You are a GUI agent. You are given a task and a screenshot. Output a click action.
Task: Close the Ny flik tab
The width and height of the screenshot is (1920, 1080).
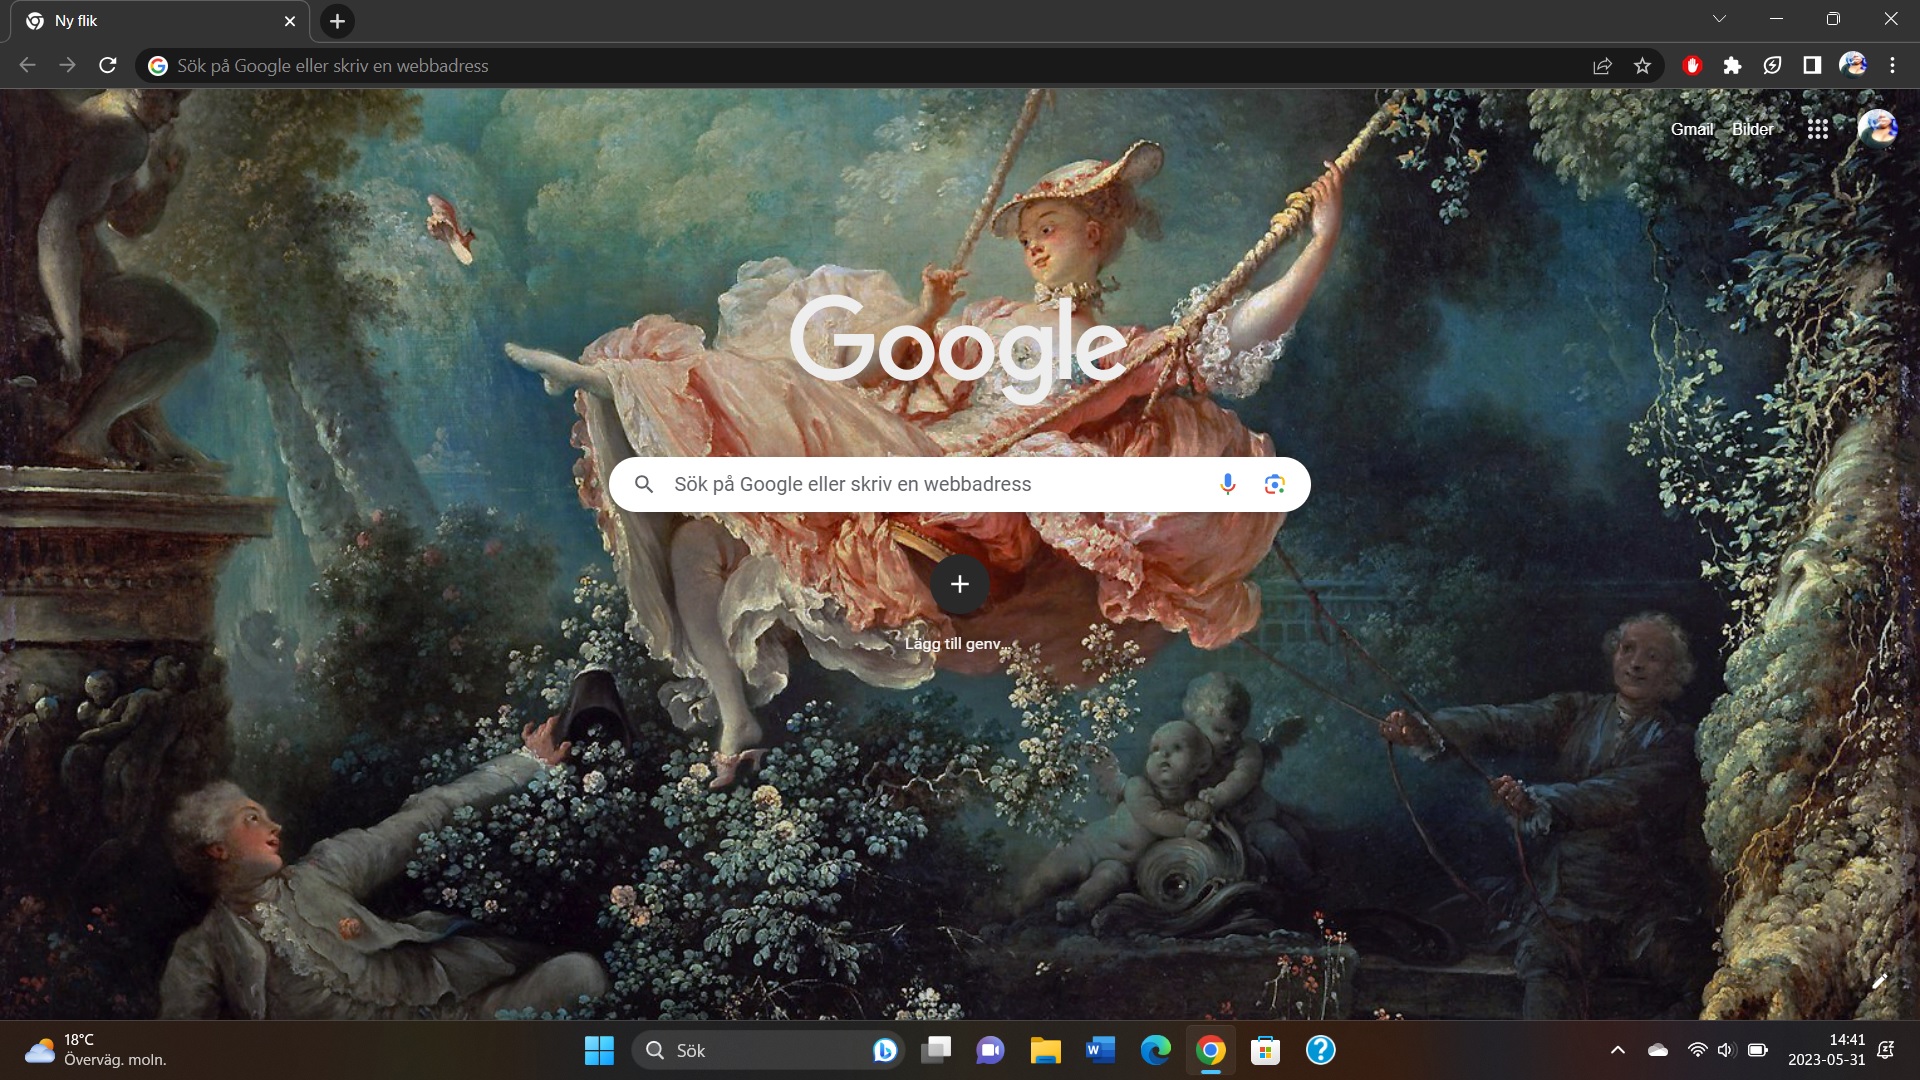click(290, 21)
